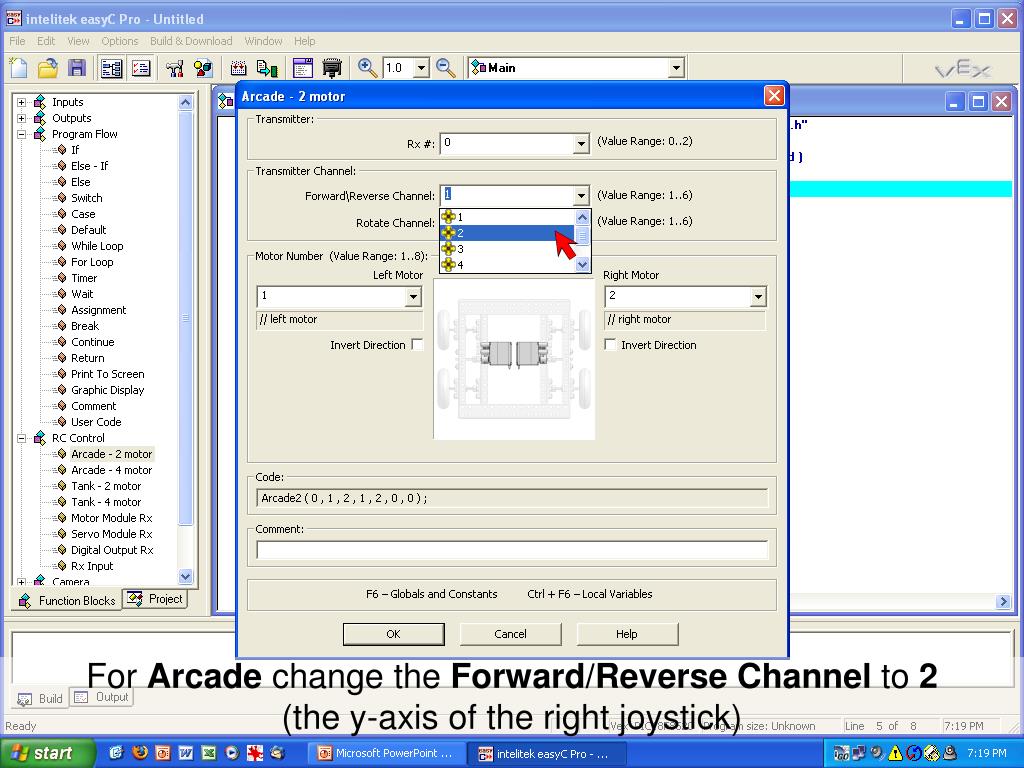1024x768 pixels.
Task: Click the Outputs block category icon
Action: tap(40, 118)
